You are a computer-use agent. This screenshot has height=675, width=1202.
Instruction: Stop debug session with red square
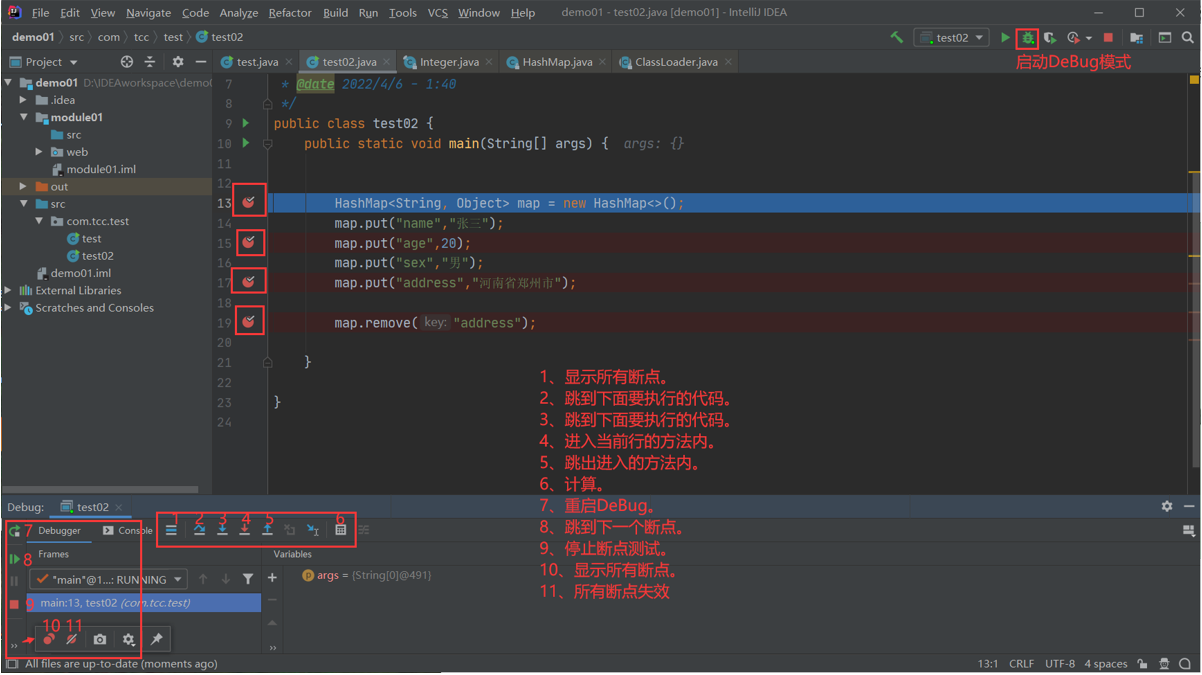coord(14,604)
